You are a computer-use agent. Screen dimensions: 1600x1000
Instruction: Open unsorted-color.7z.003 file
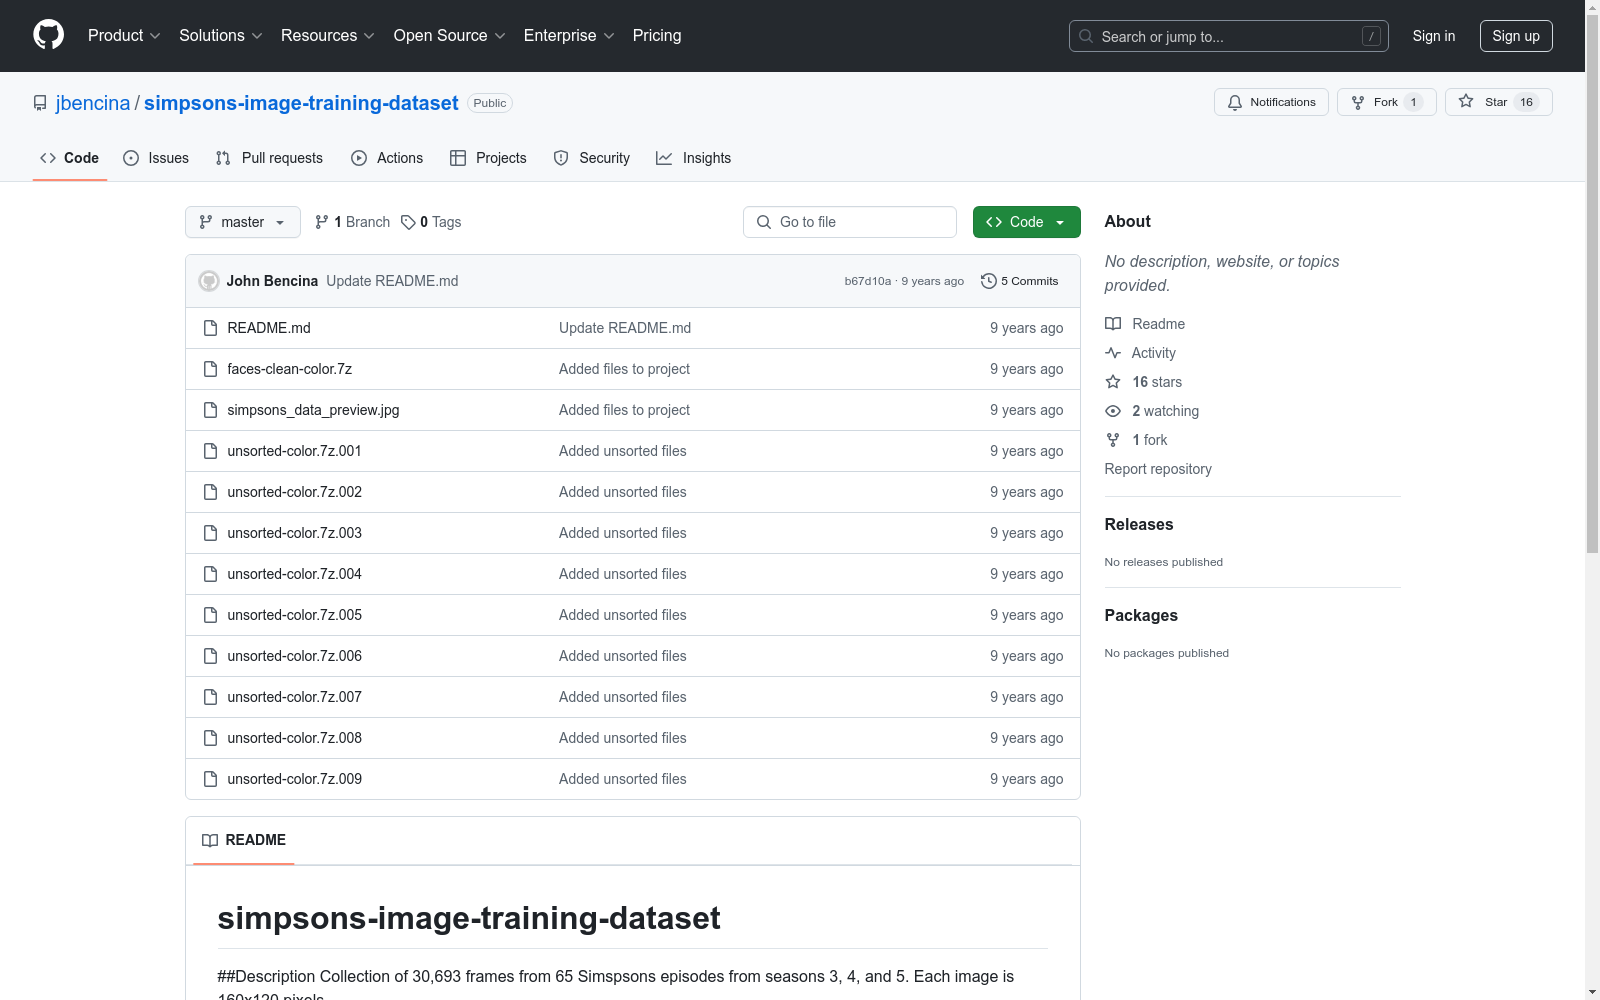295,533
